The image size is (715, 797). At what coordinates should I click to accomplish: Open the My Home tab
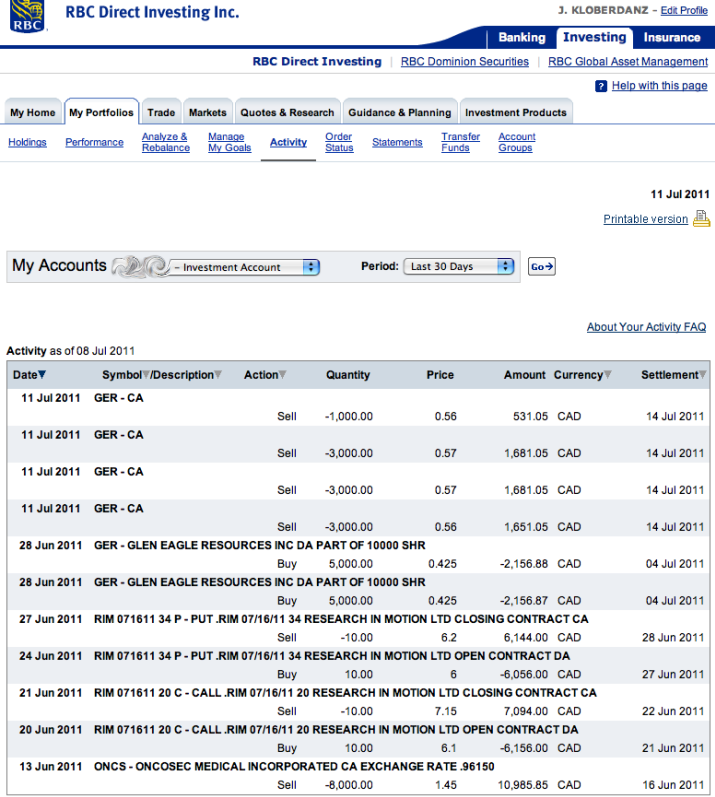[x=33, y=112]
